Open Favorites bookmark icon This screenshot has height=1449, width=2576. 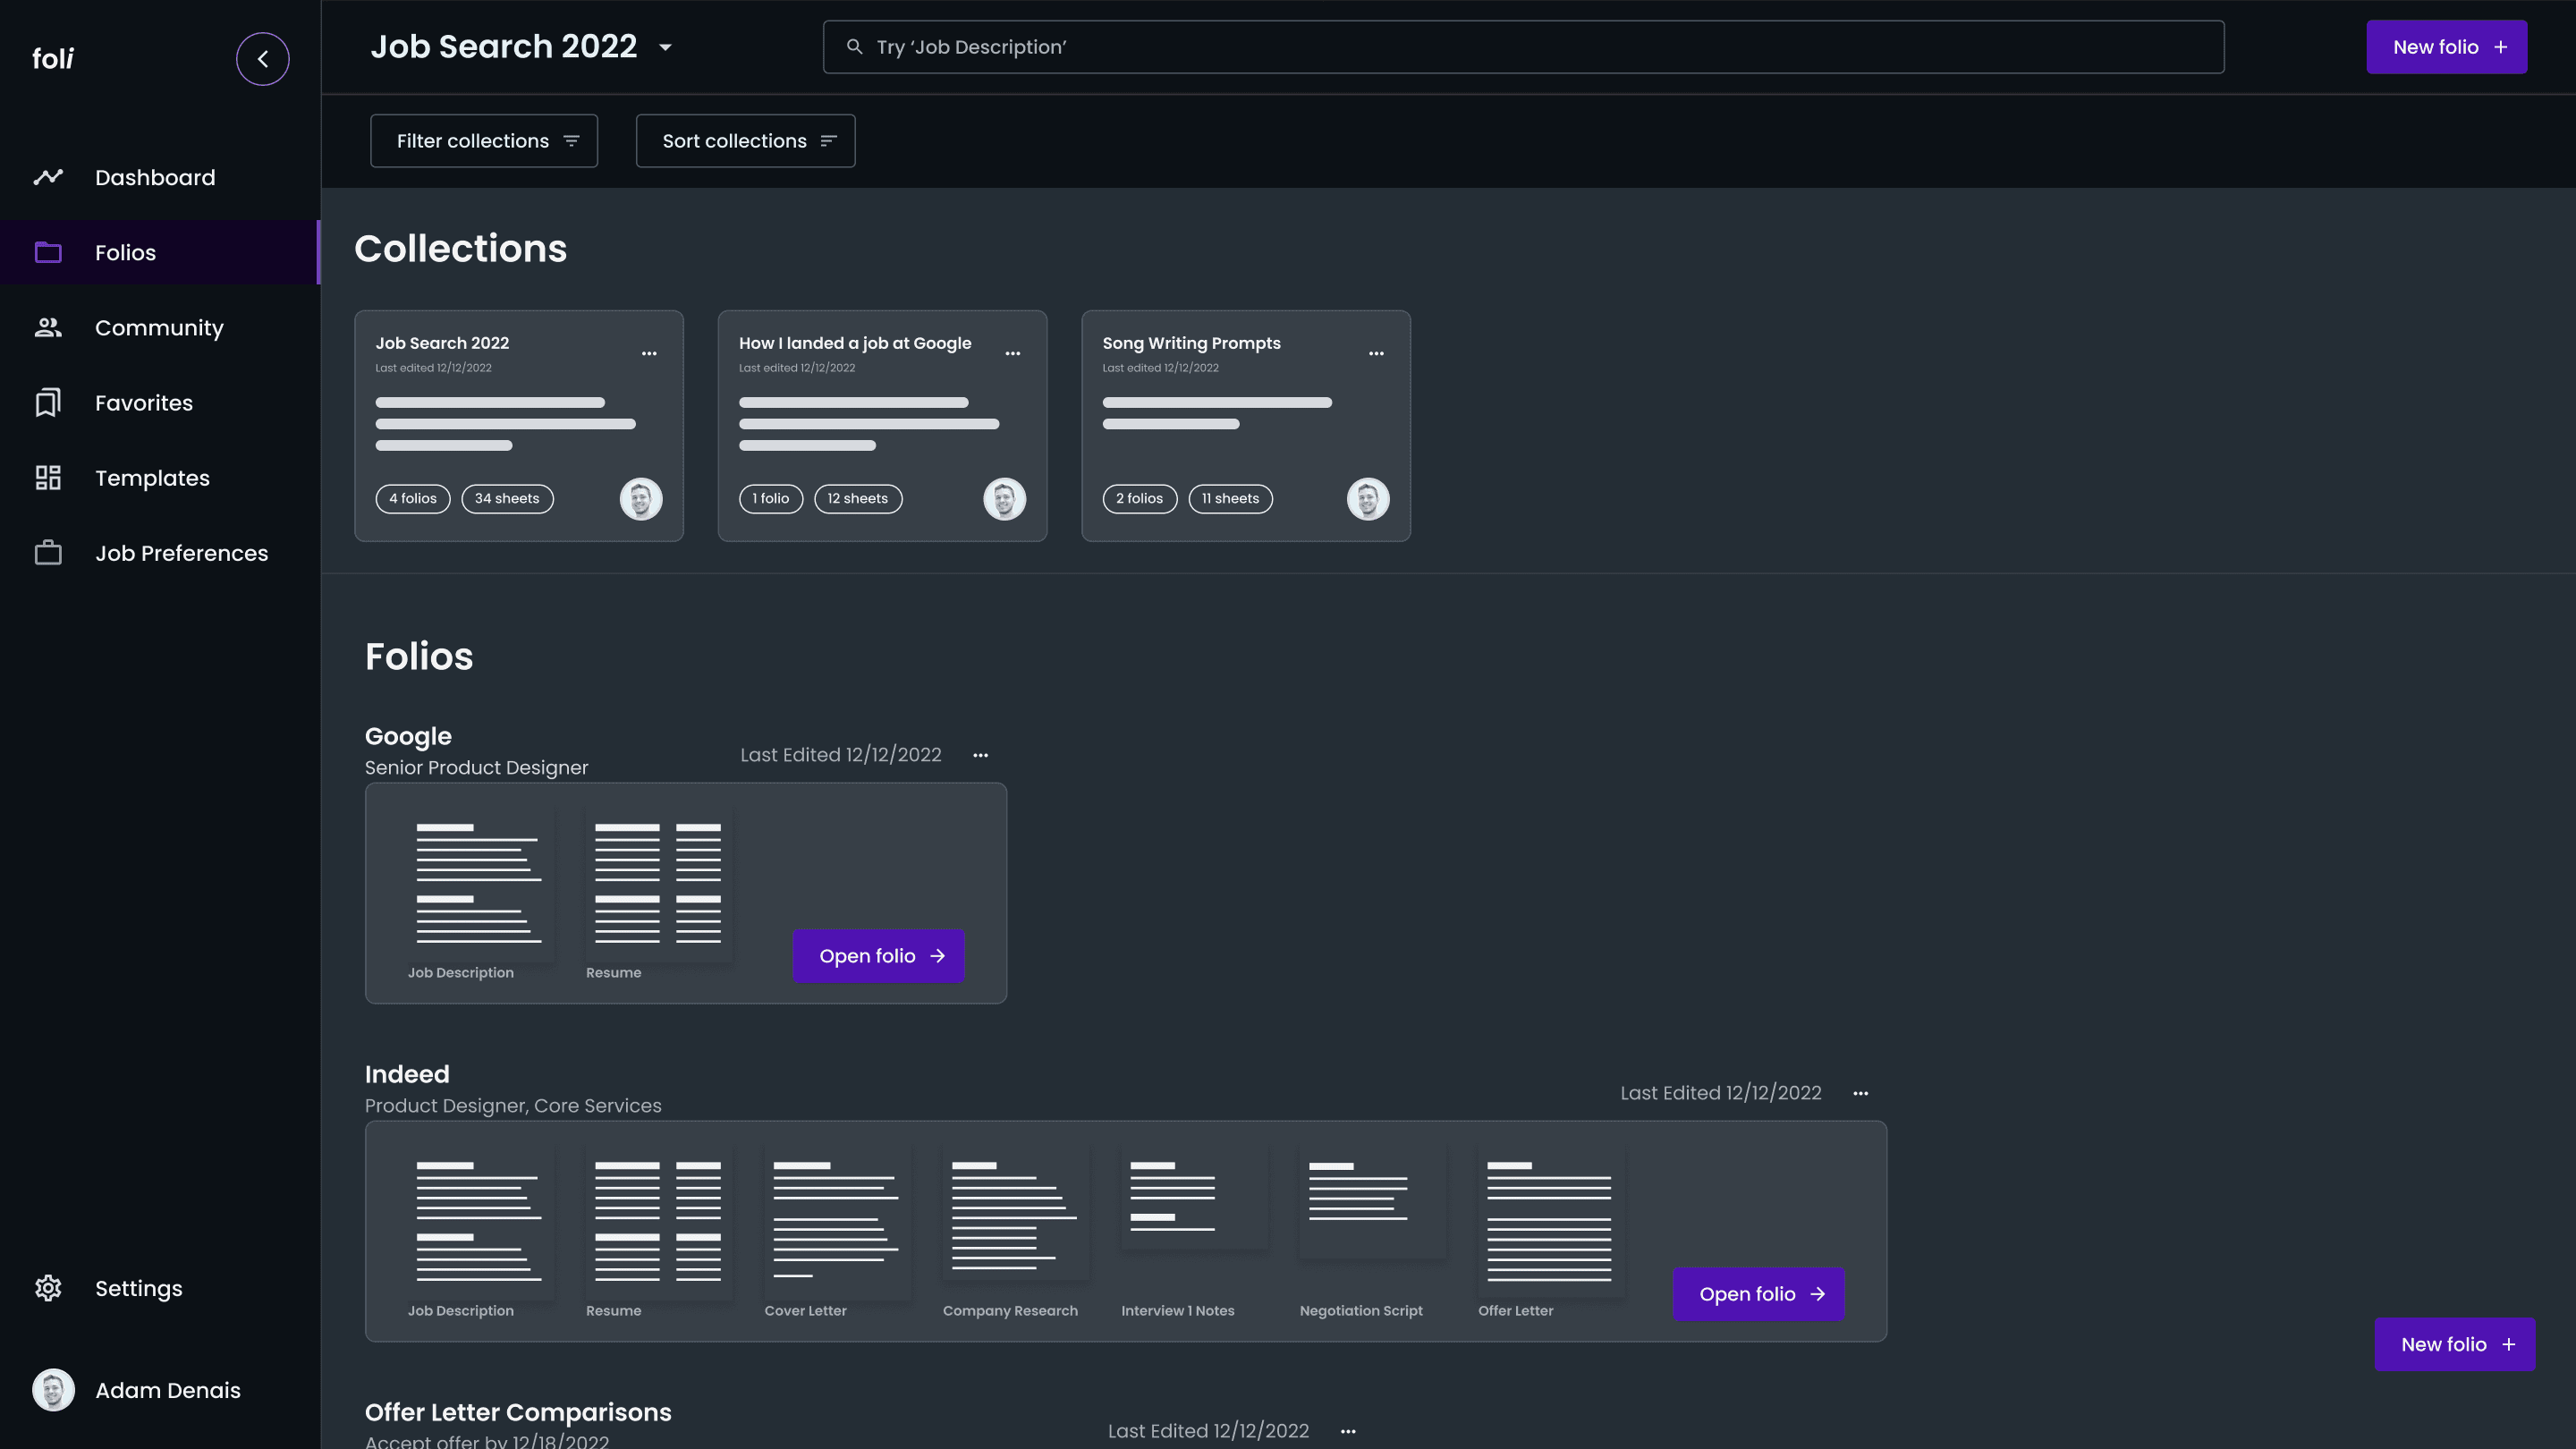48,402
